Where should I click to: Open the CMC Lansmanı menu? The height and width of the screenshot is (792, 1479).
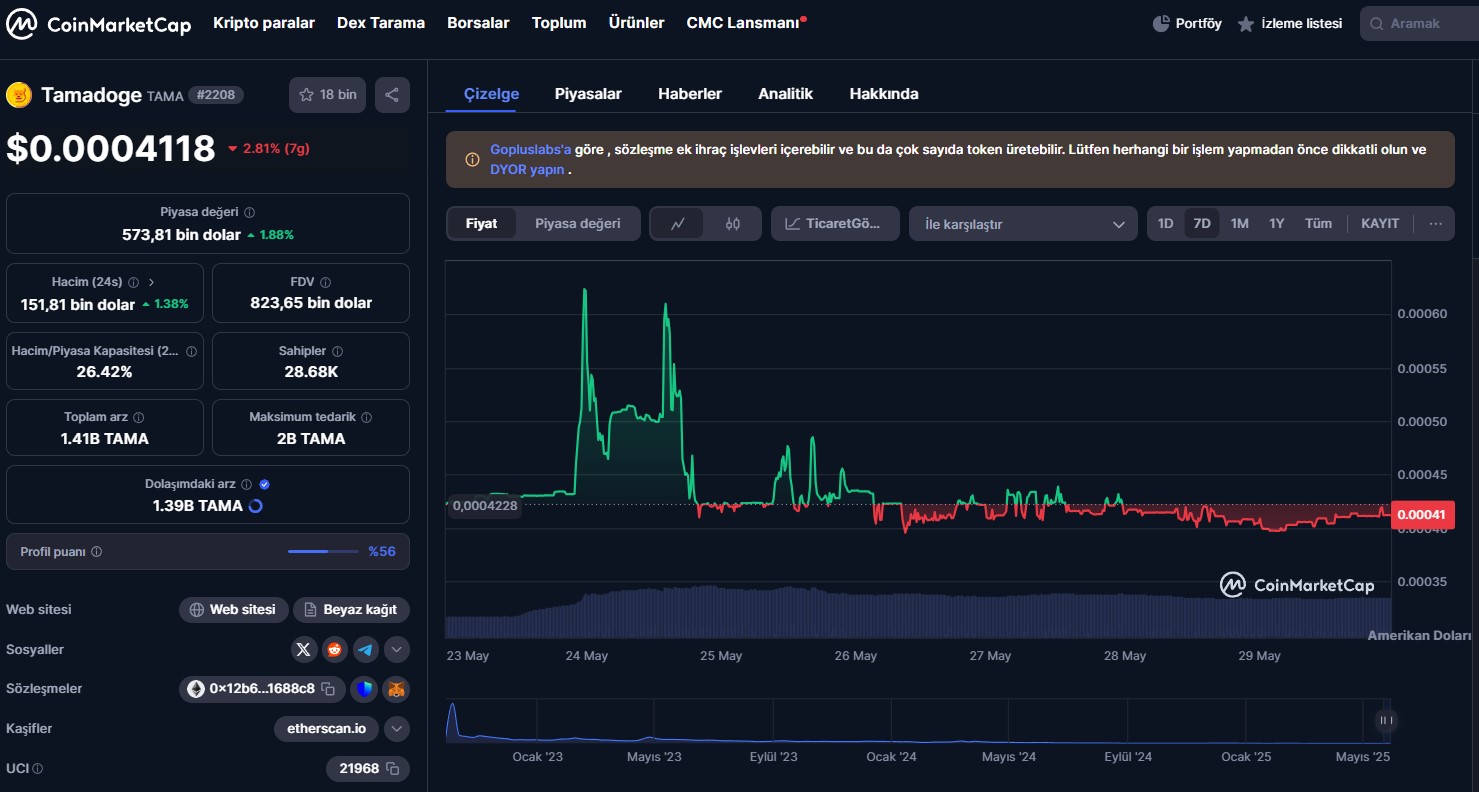pyautogui.click(x=742, y=23)
